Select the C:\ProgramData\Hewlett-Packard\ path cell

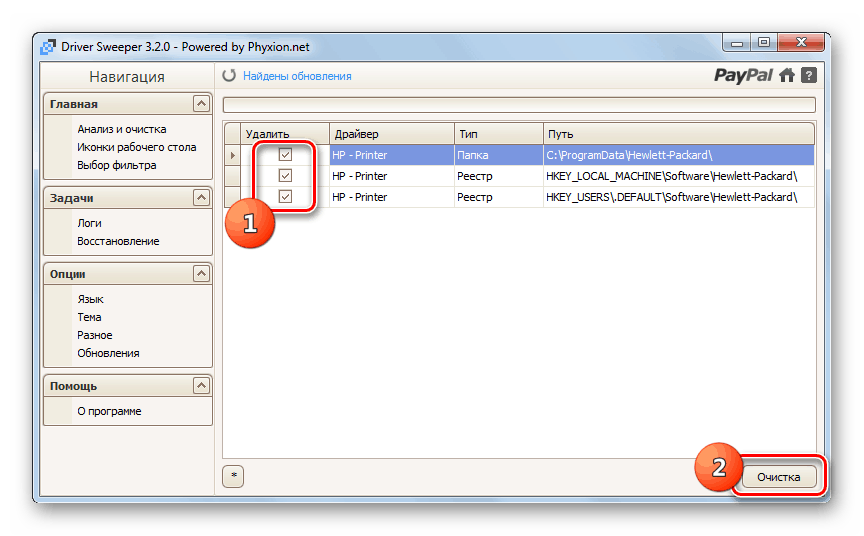pyautogui.click(x=679, y=155)
